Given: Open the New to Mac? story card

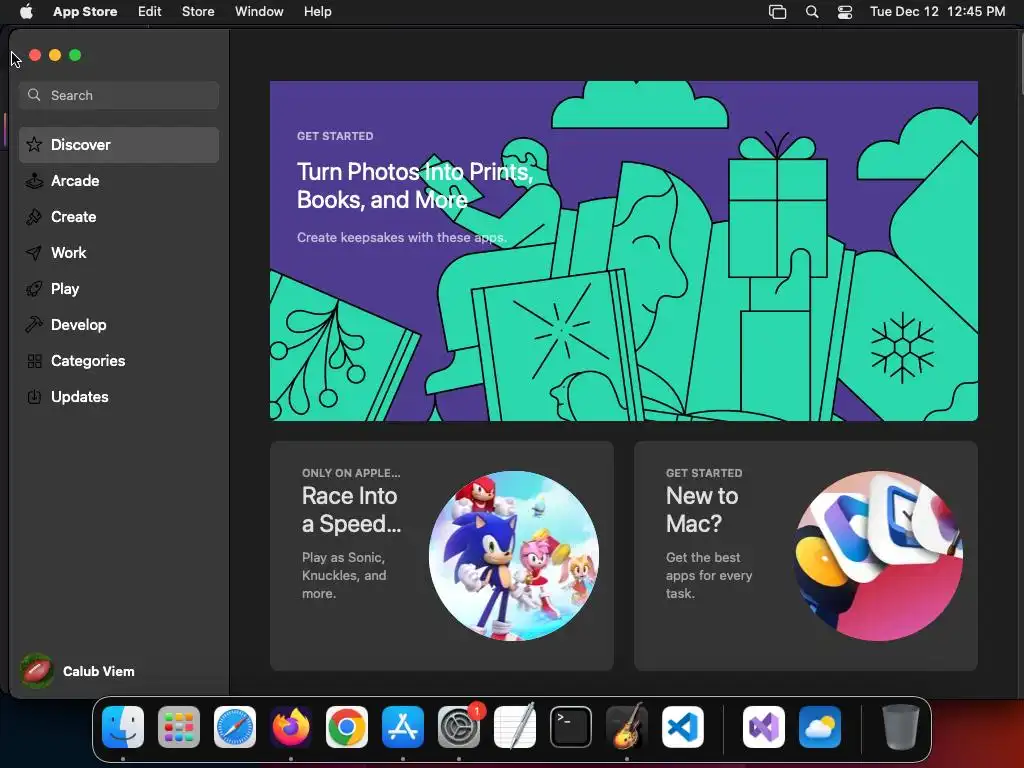Looking at the screenshot, I should (x=806, y=556).
